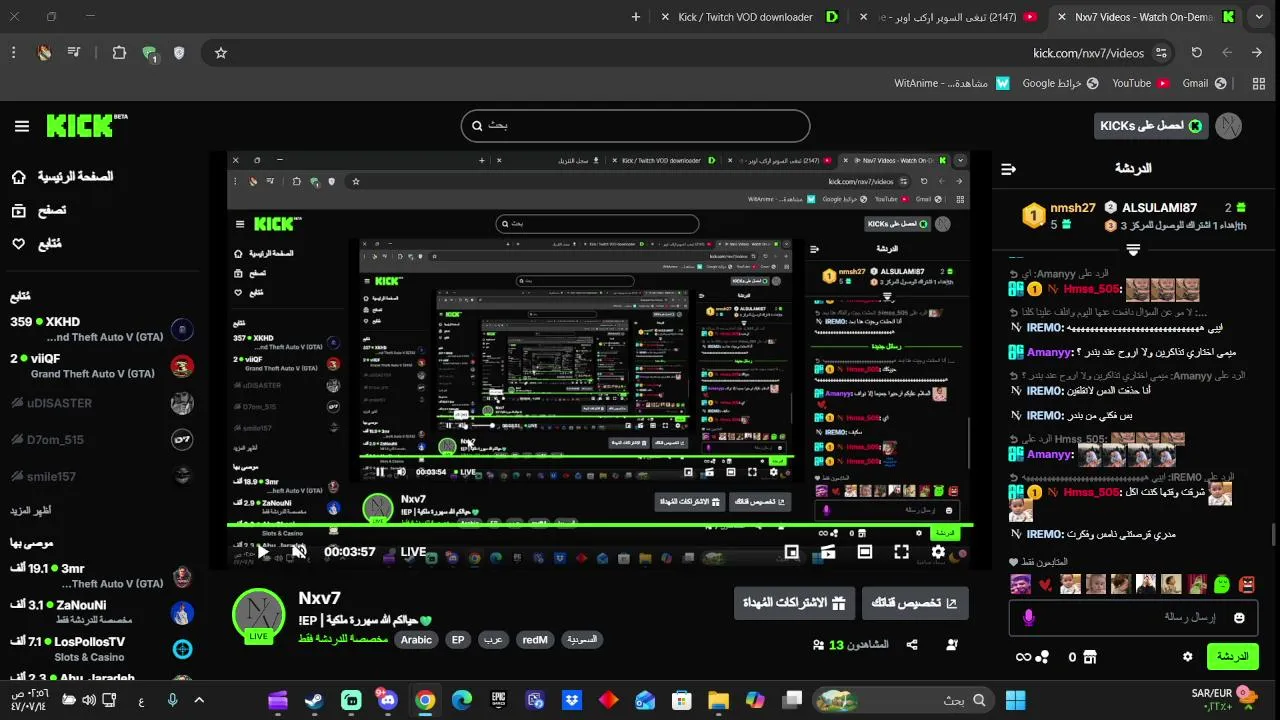Open LosPollosTV recommended channel

[x=100, y=649]
